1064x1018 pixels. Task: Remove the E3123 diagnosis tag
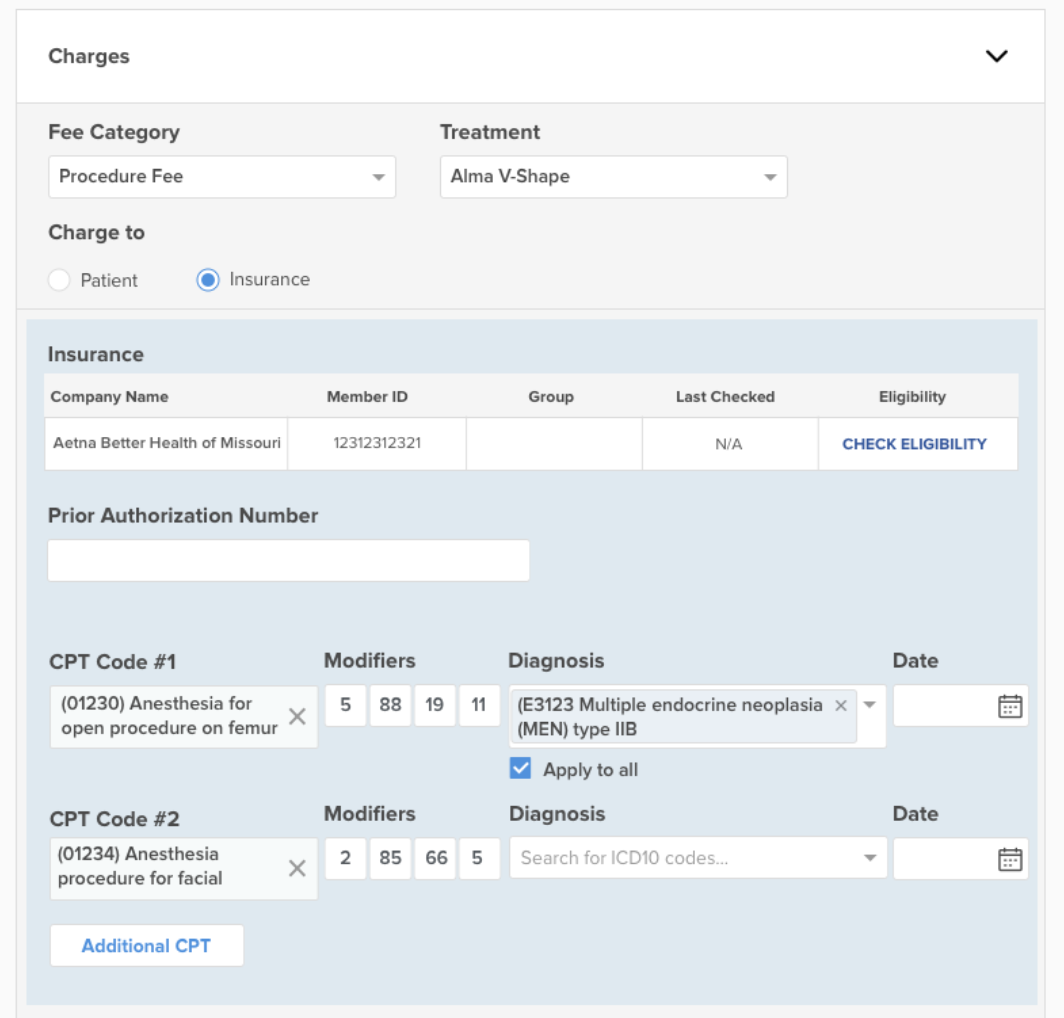coord(841,705)
